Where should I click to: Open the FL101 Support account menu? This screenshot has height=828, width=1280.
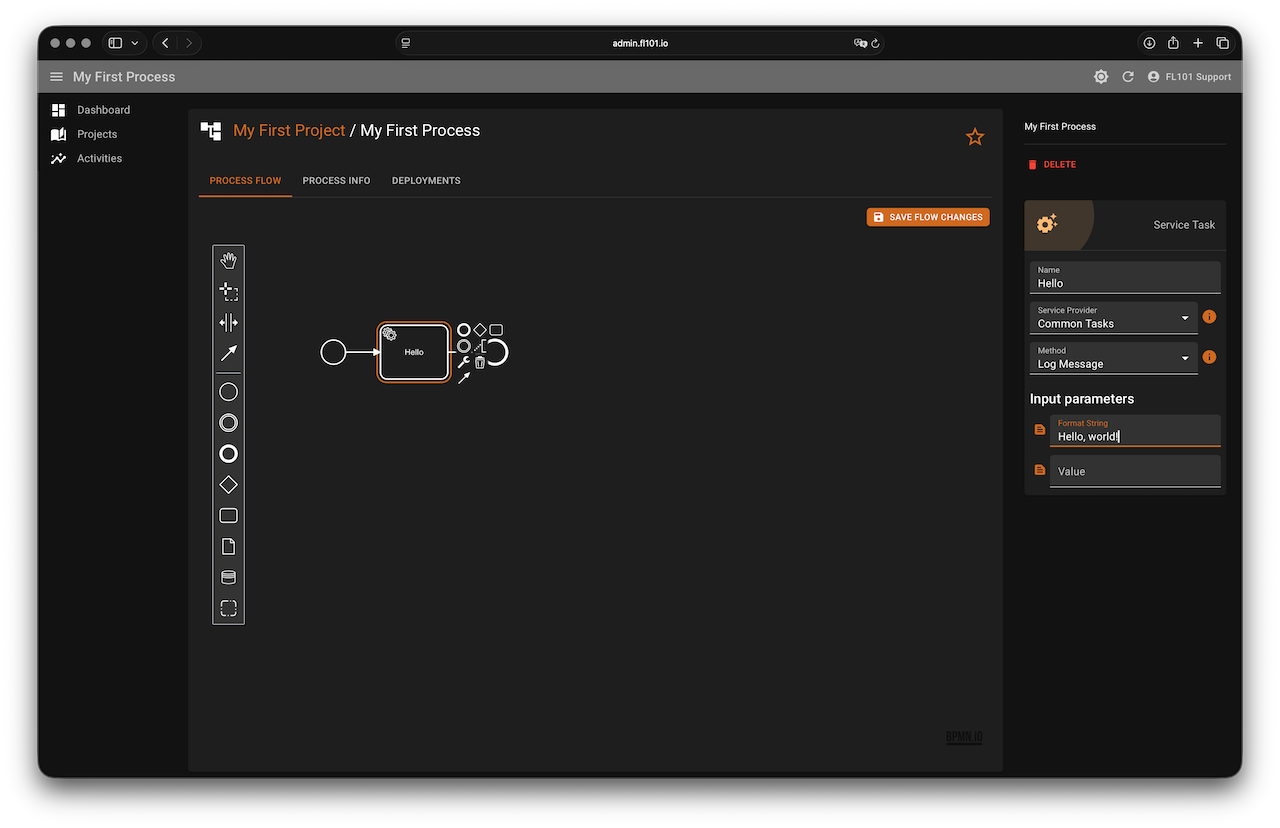pos(1189,77)
